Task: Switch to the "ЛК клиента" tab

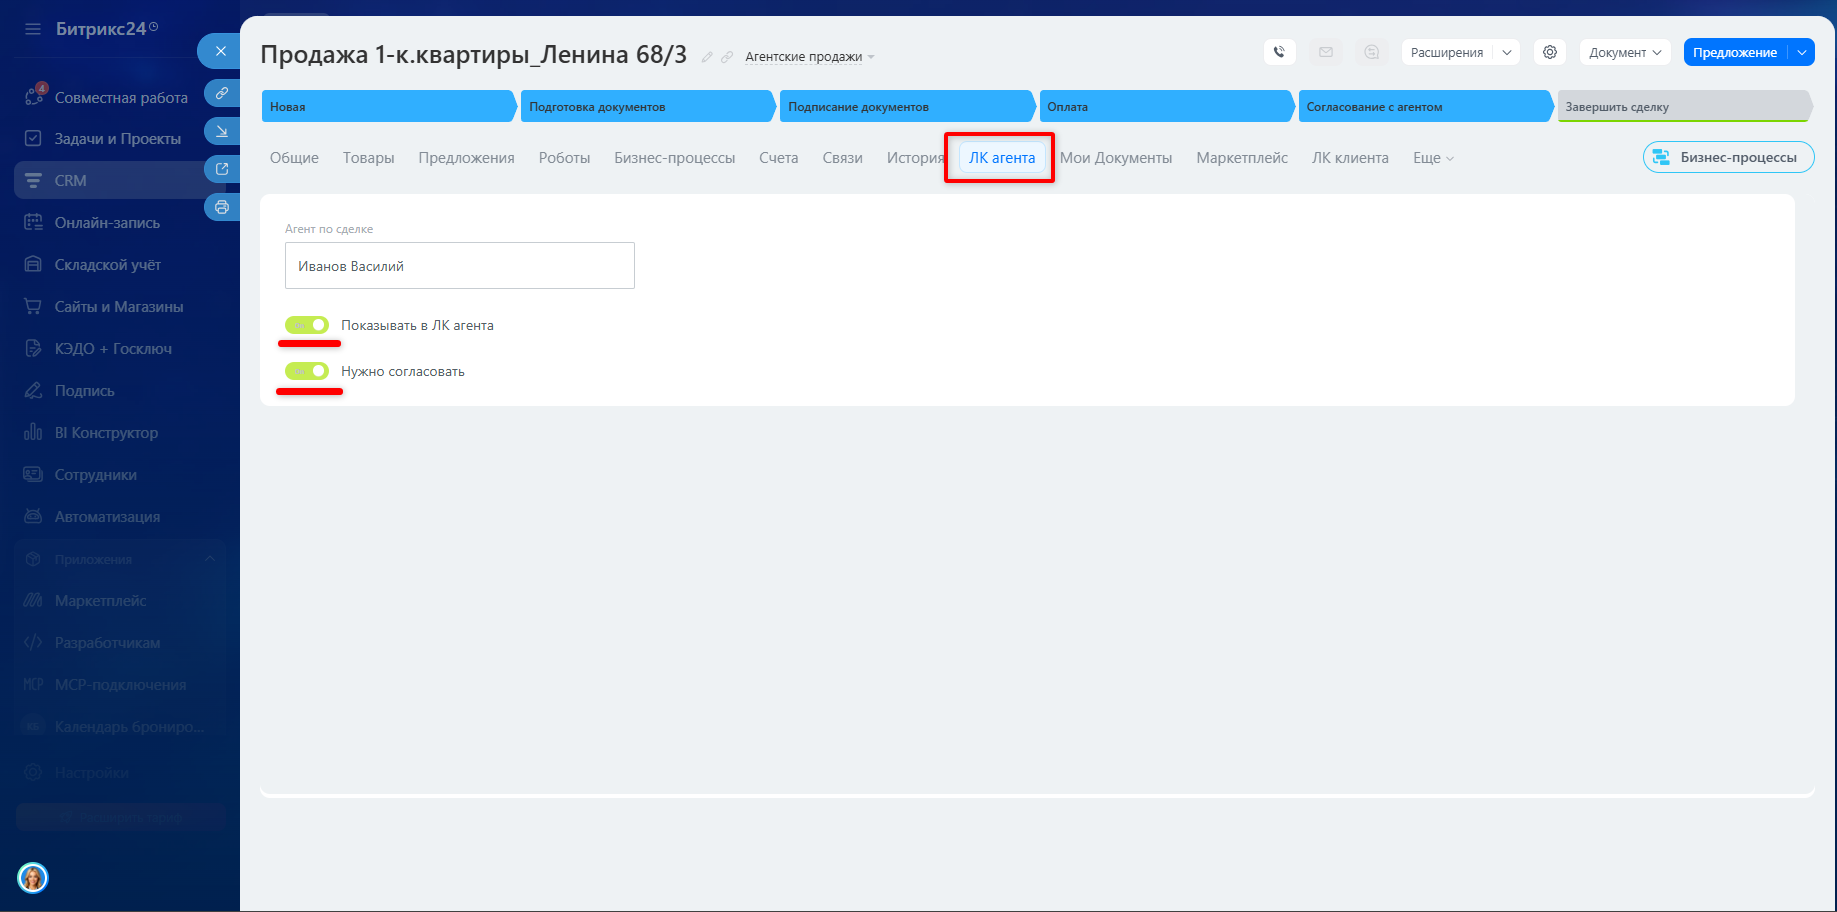Action: click(x=1349, y=158)
